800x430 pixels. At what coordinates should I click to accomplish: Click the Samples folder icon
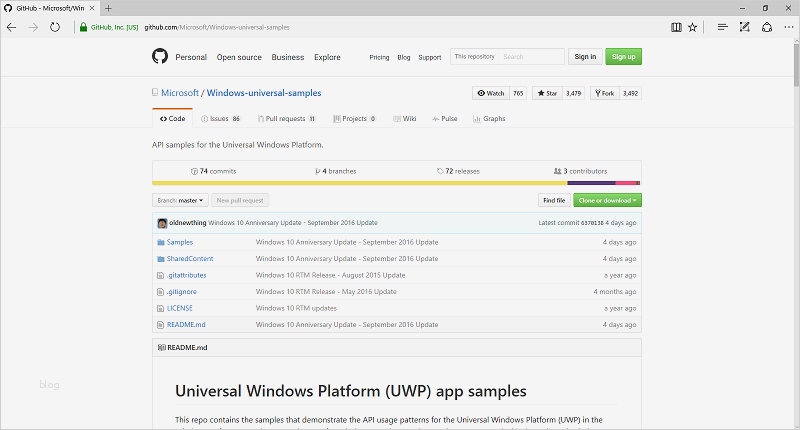click(x=160, y=242)
